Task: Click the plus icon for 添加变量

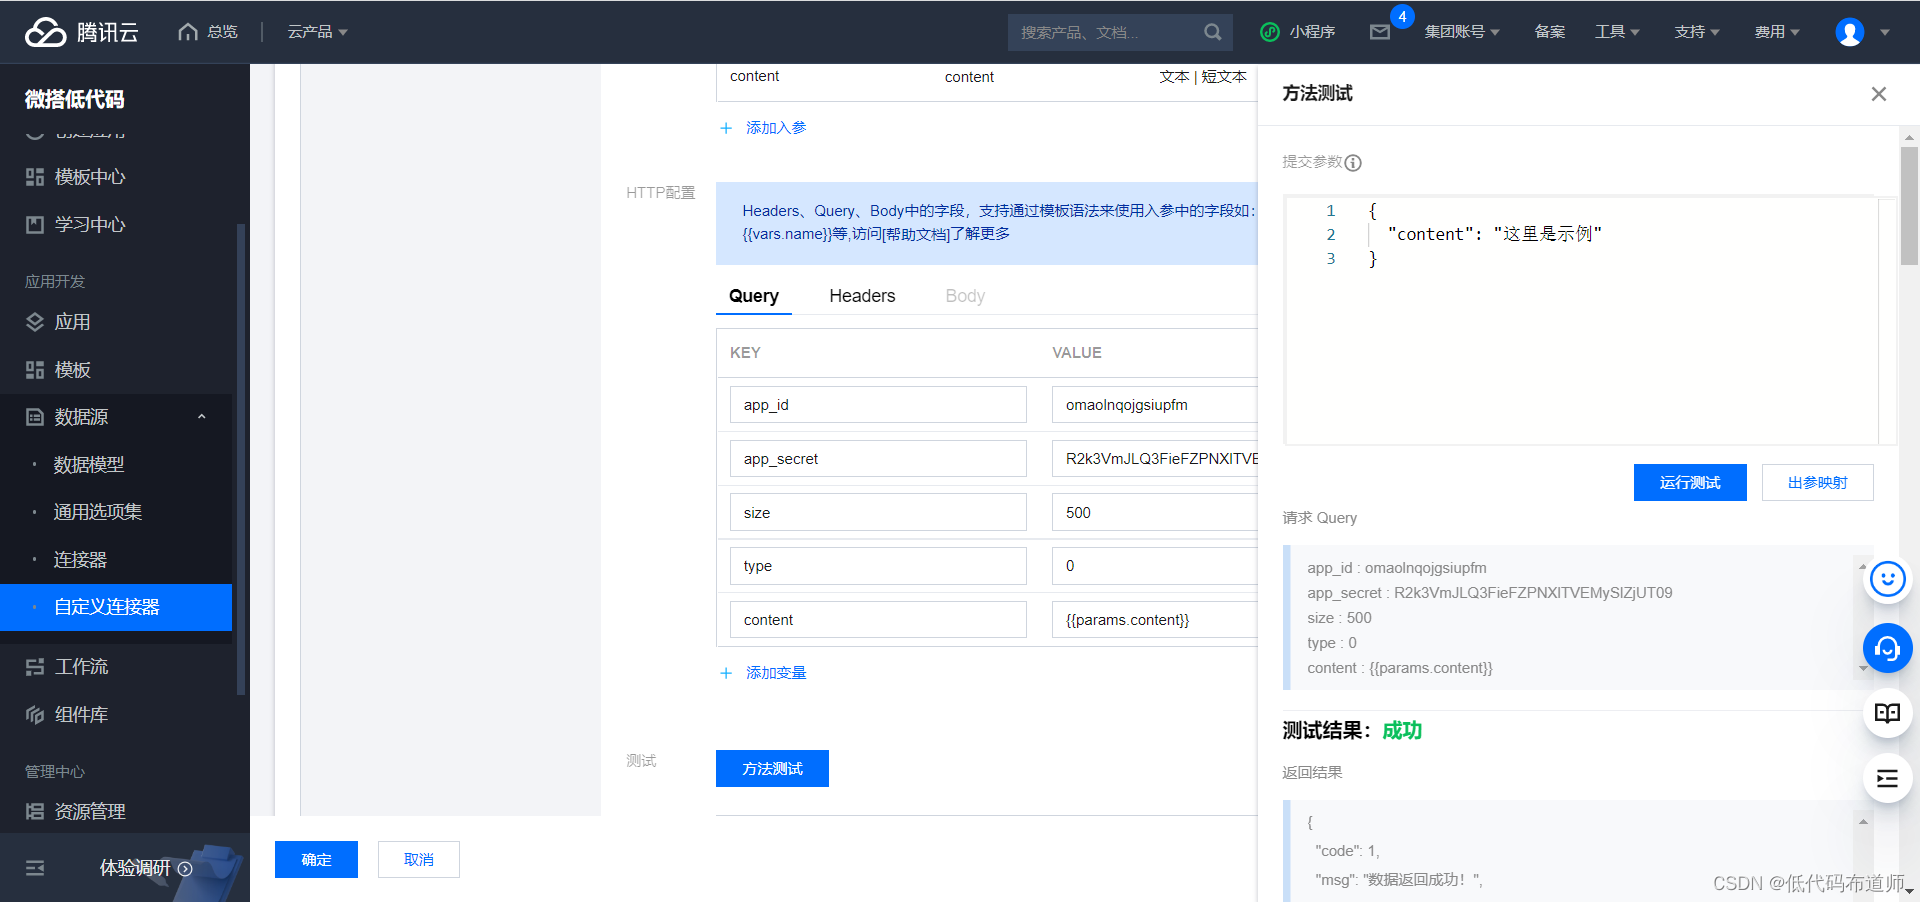Action: tap(726, 673)
